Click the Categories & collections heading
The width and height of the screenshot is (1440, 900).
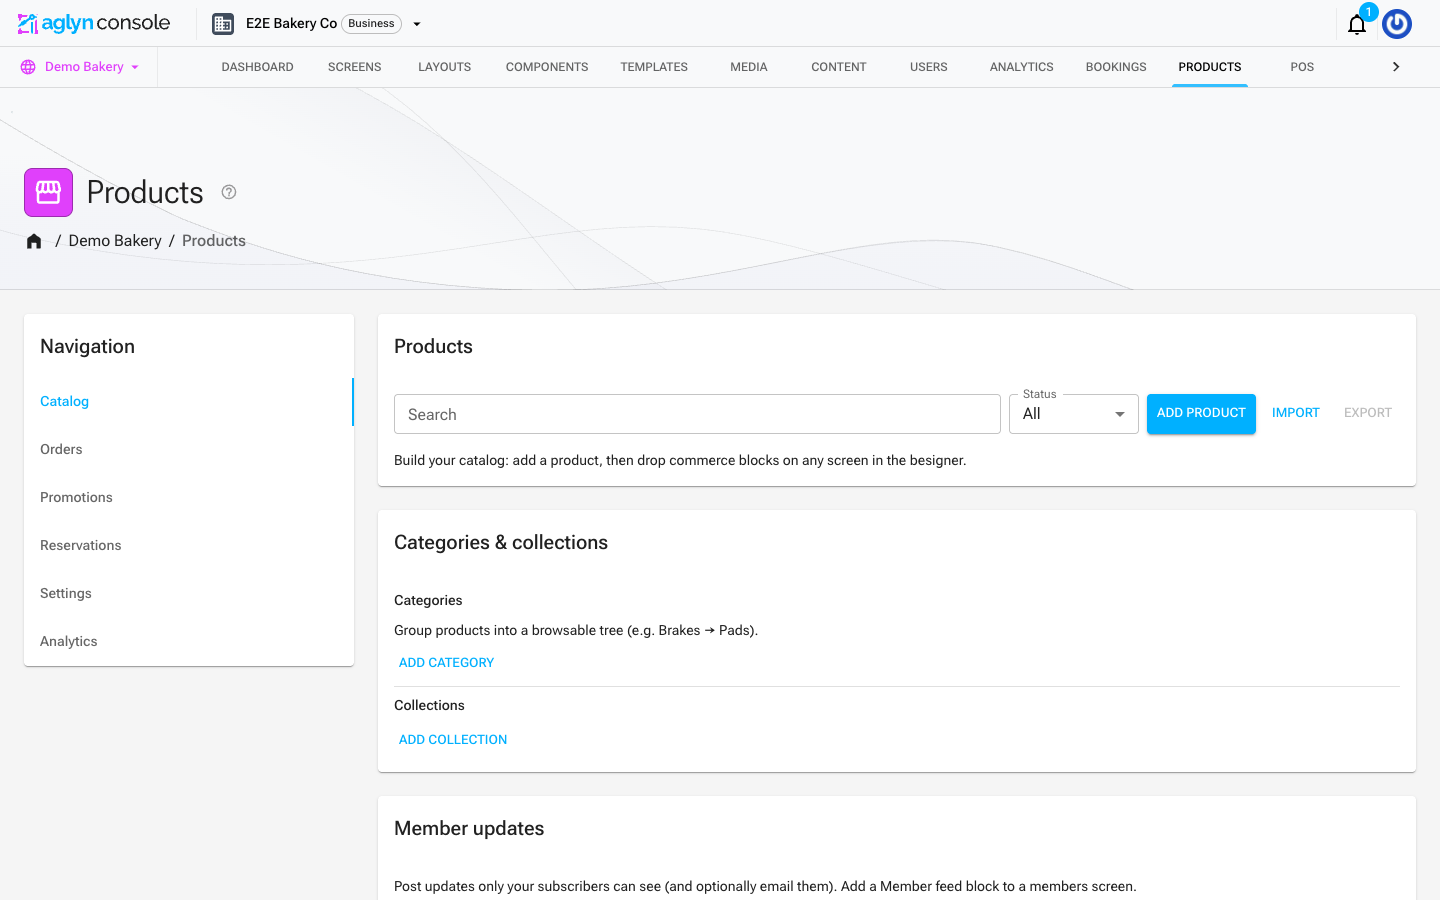[x=501, y=543]
